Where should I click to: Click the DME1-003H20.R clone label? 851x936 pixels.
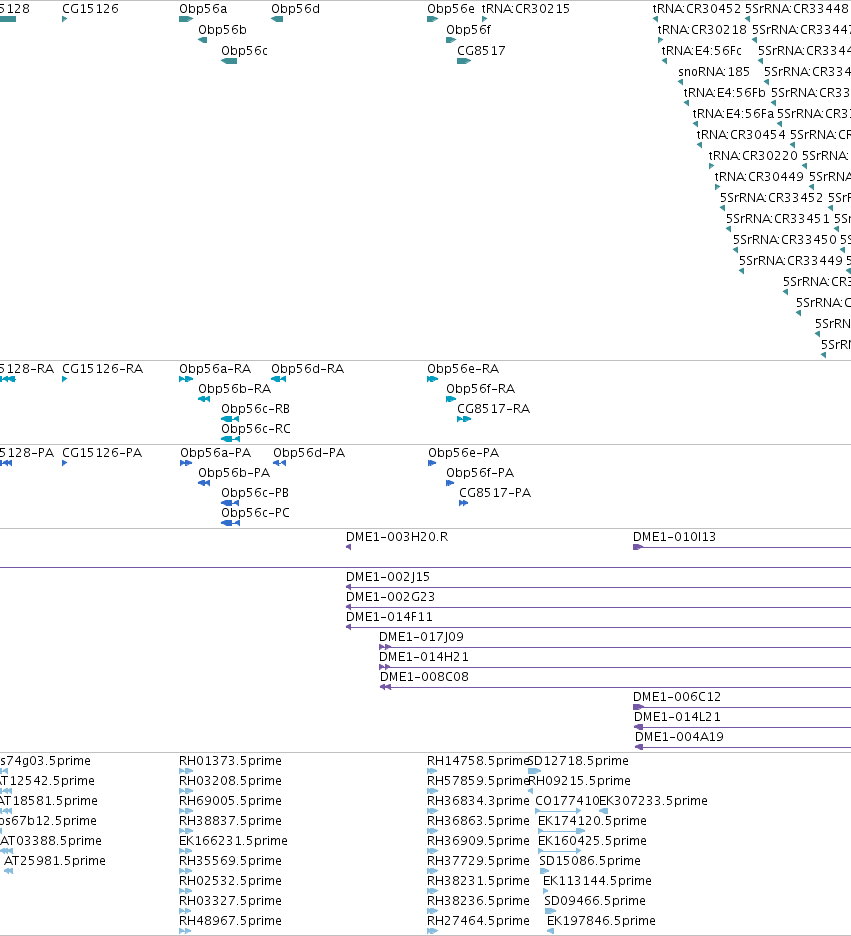tap(397, 537)
